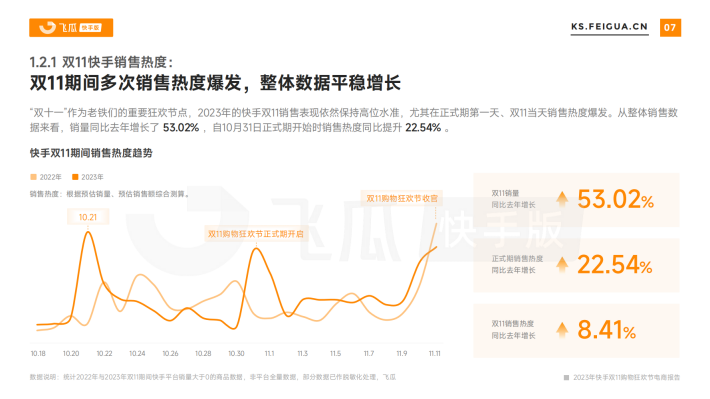Click the up arrow beside 53.02%

562,199
